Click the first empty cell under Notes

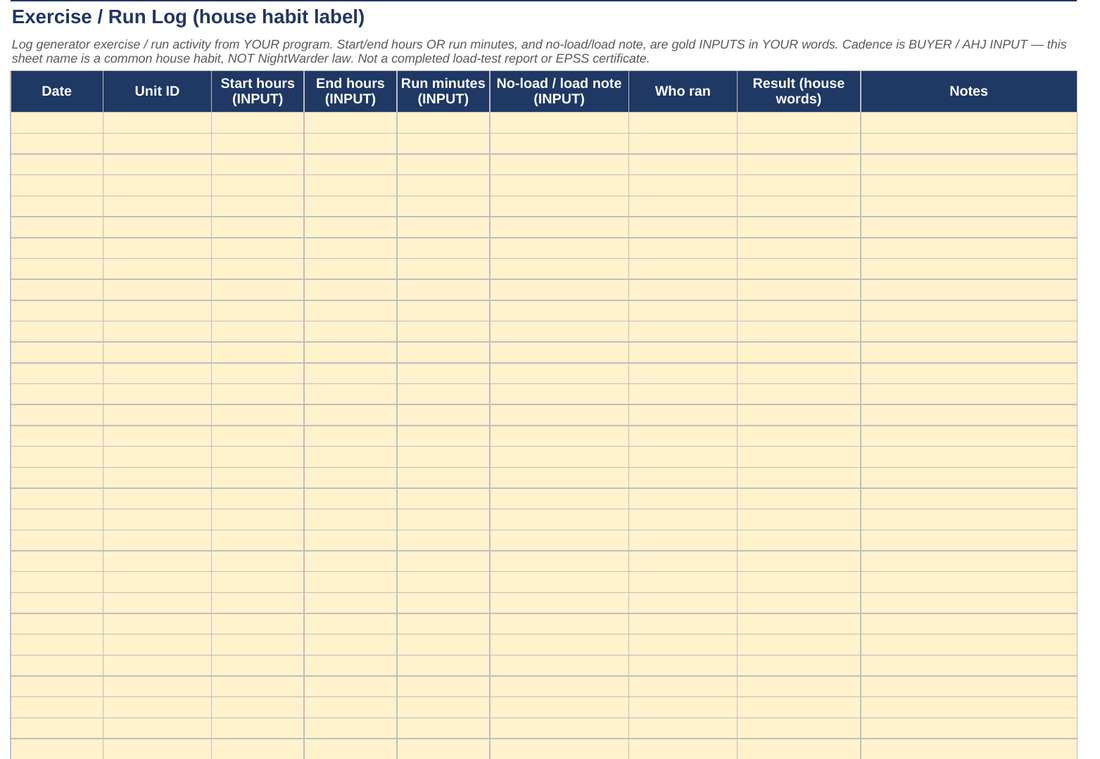click(969, 123)
